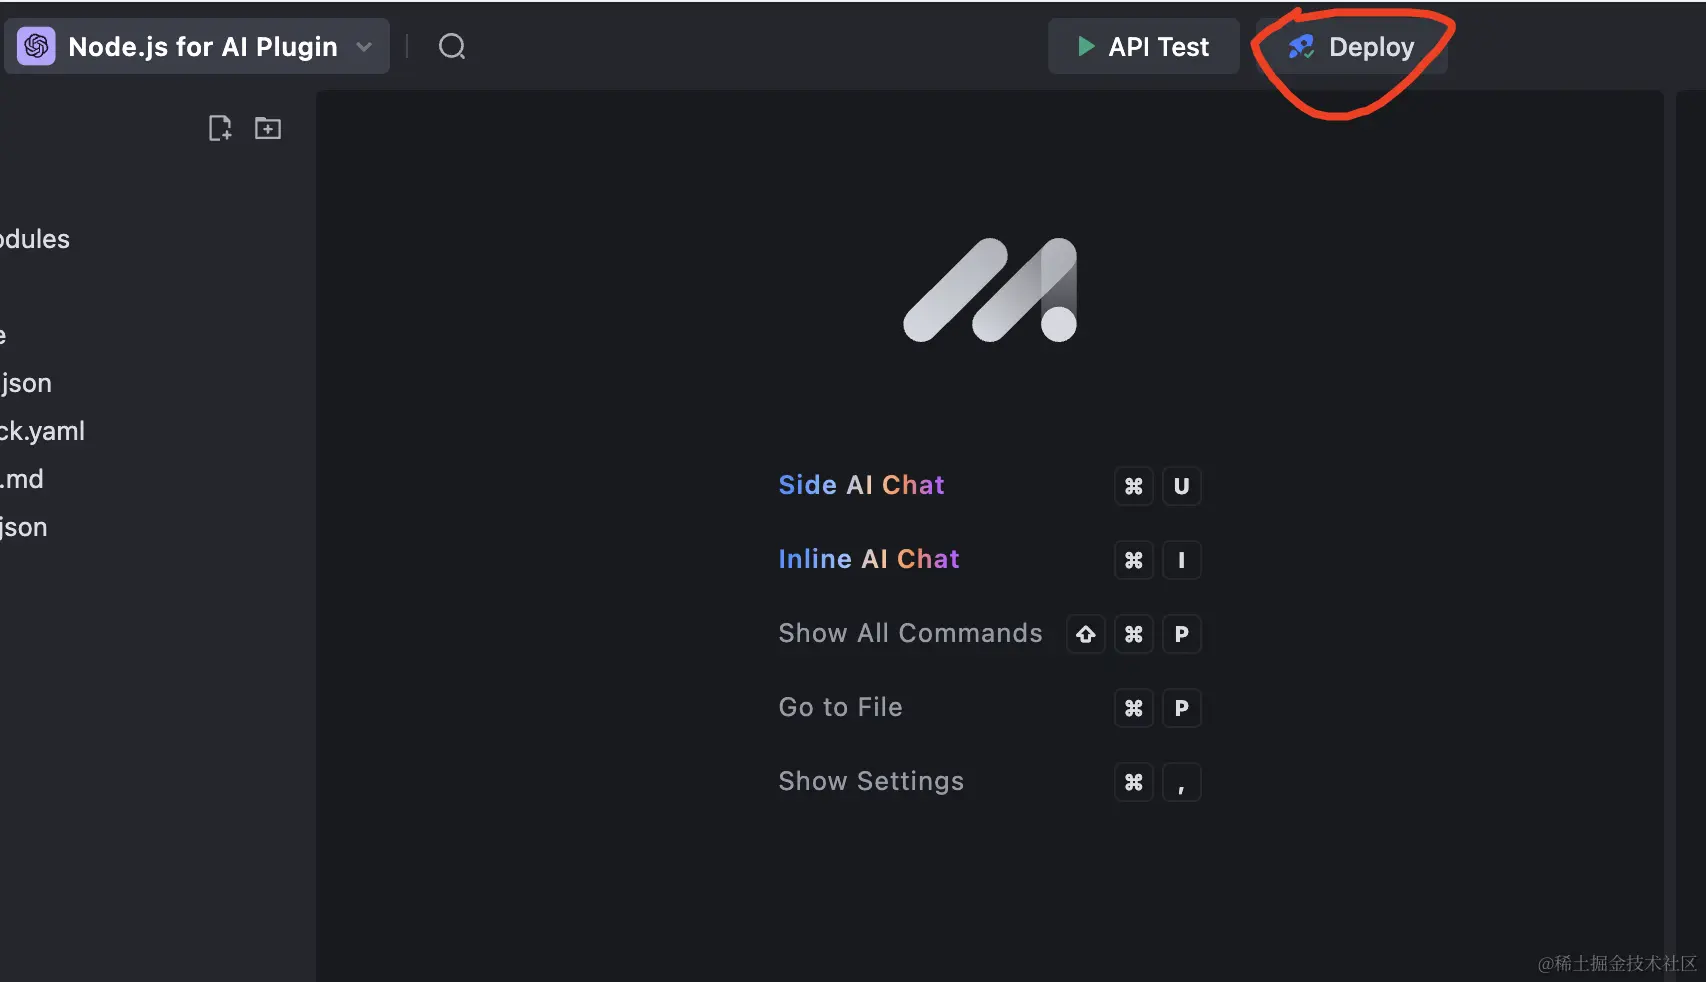Select the .yaml file in the file tree
The image size is (1706, 982).
coord(42,431)
